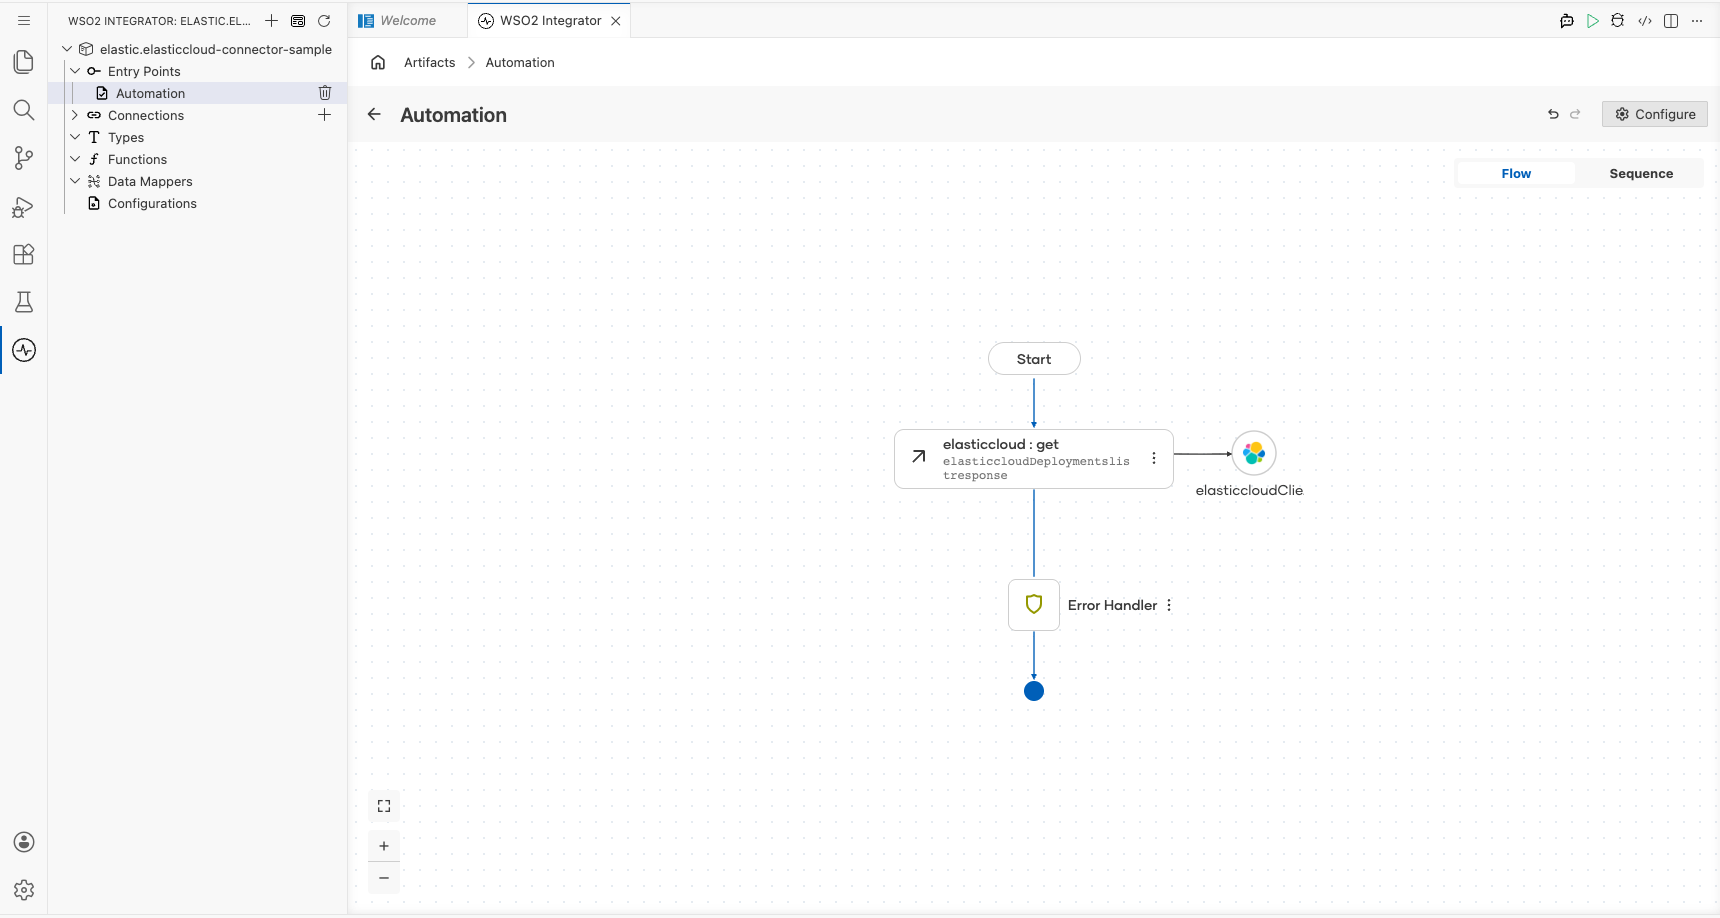Open the Search view icon
The height and width of the screenshot is (918, 1720).
pos(24,110)
